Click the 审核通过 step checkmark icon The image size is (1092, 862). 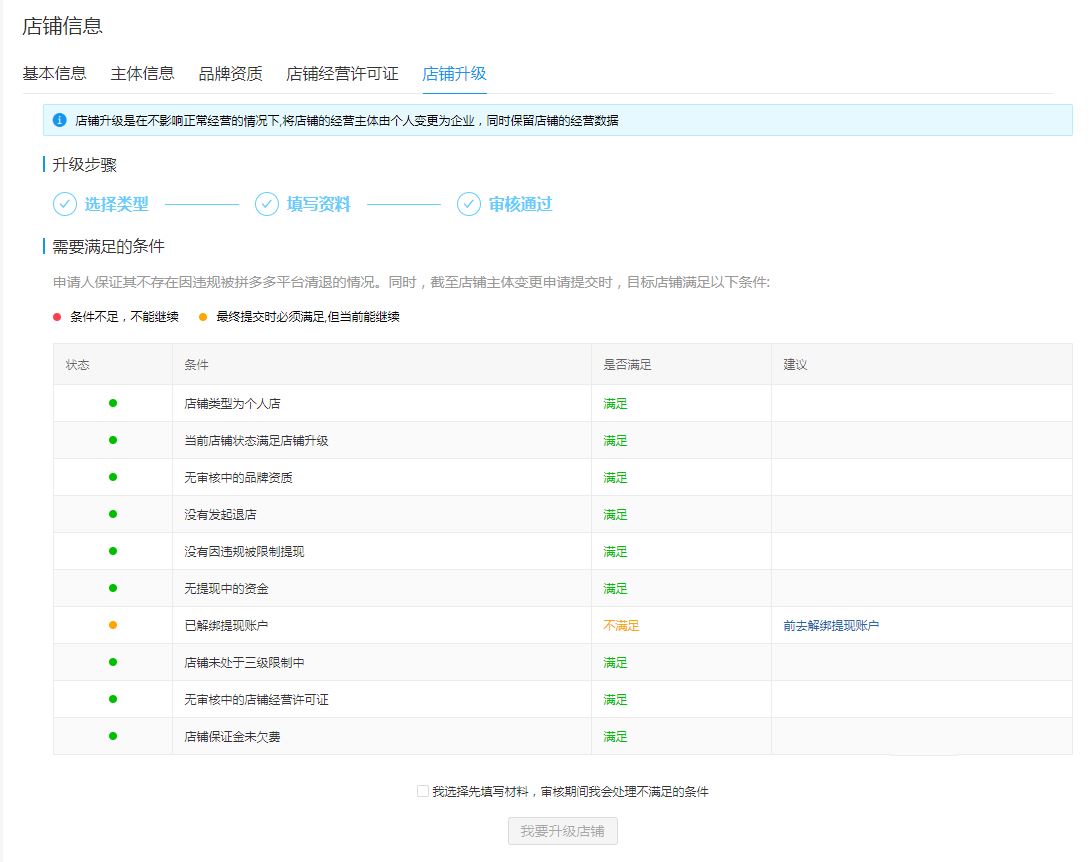[469, 204]
